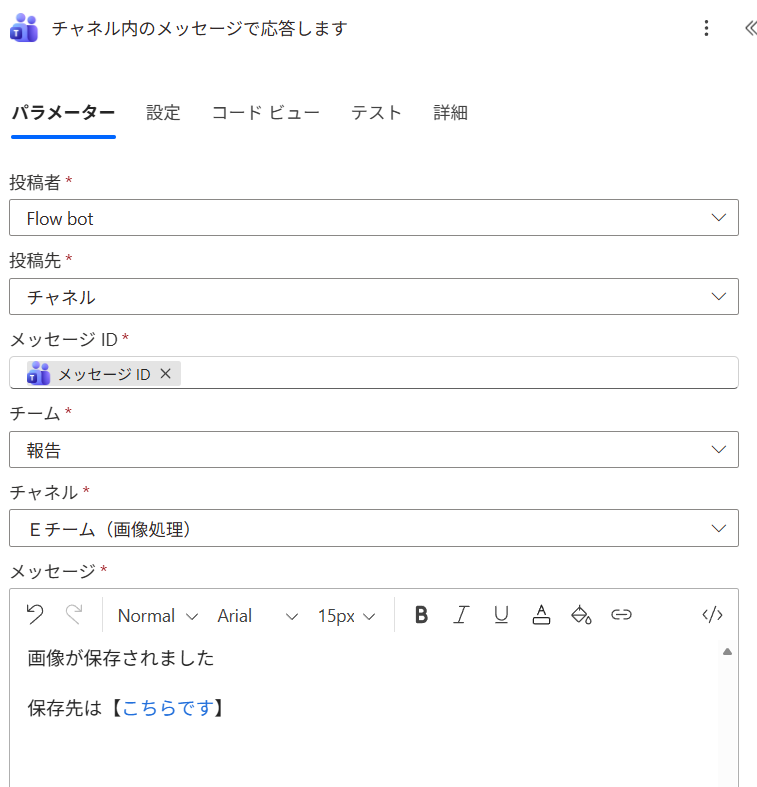Expand the 投稿者 Flow bot dropdown
The height and width of the screenshot is (787, 757).
pos(373,218)
